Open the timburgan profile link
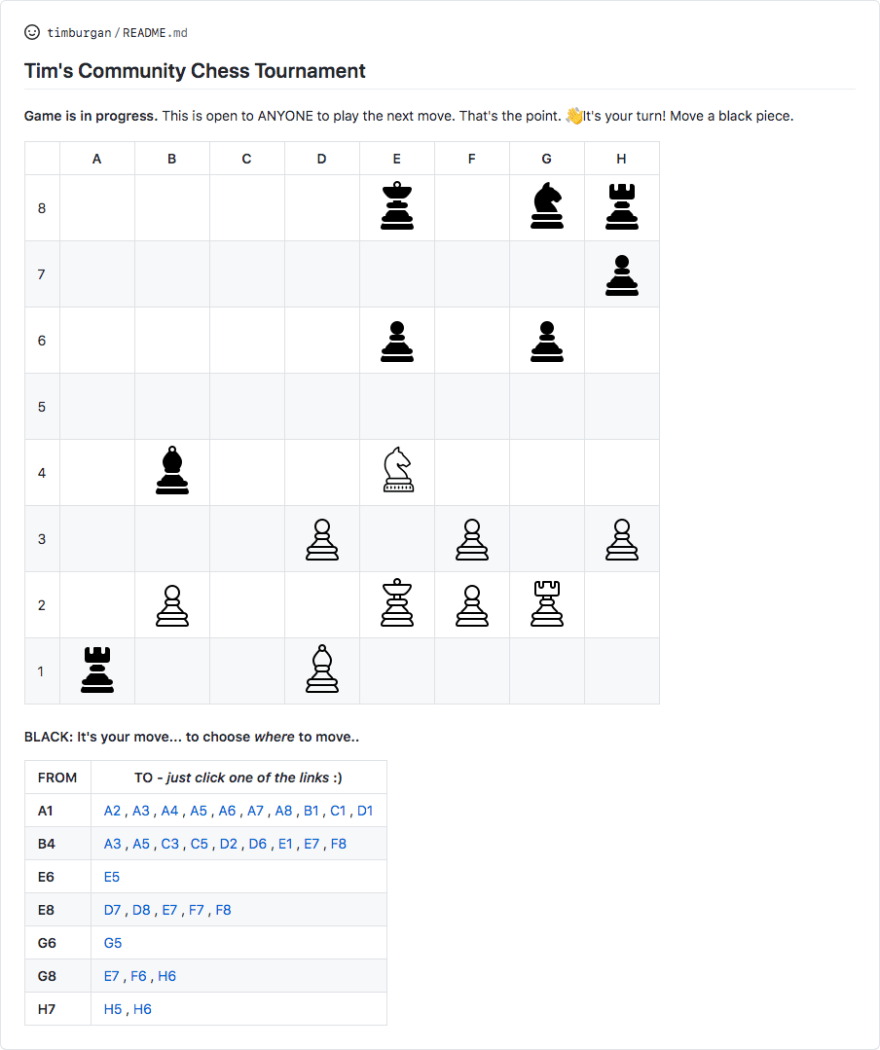The height and width of the screenshot is (1050, 880). [x=79, y=33]
